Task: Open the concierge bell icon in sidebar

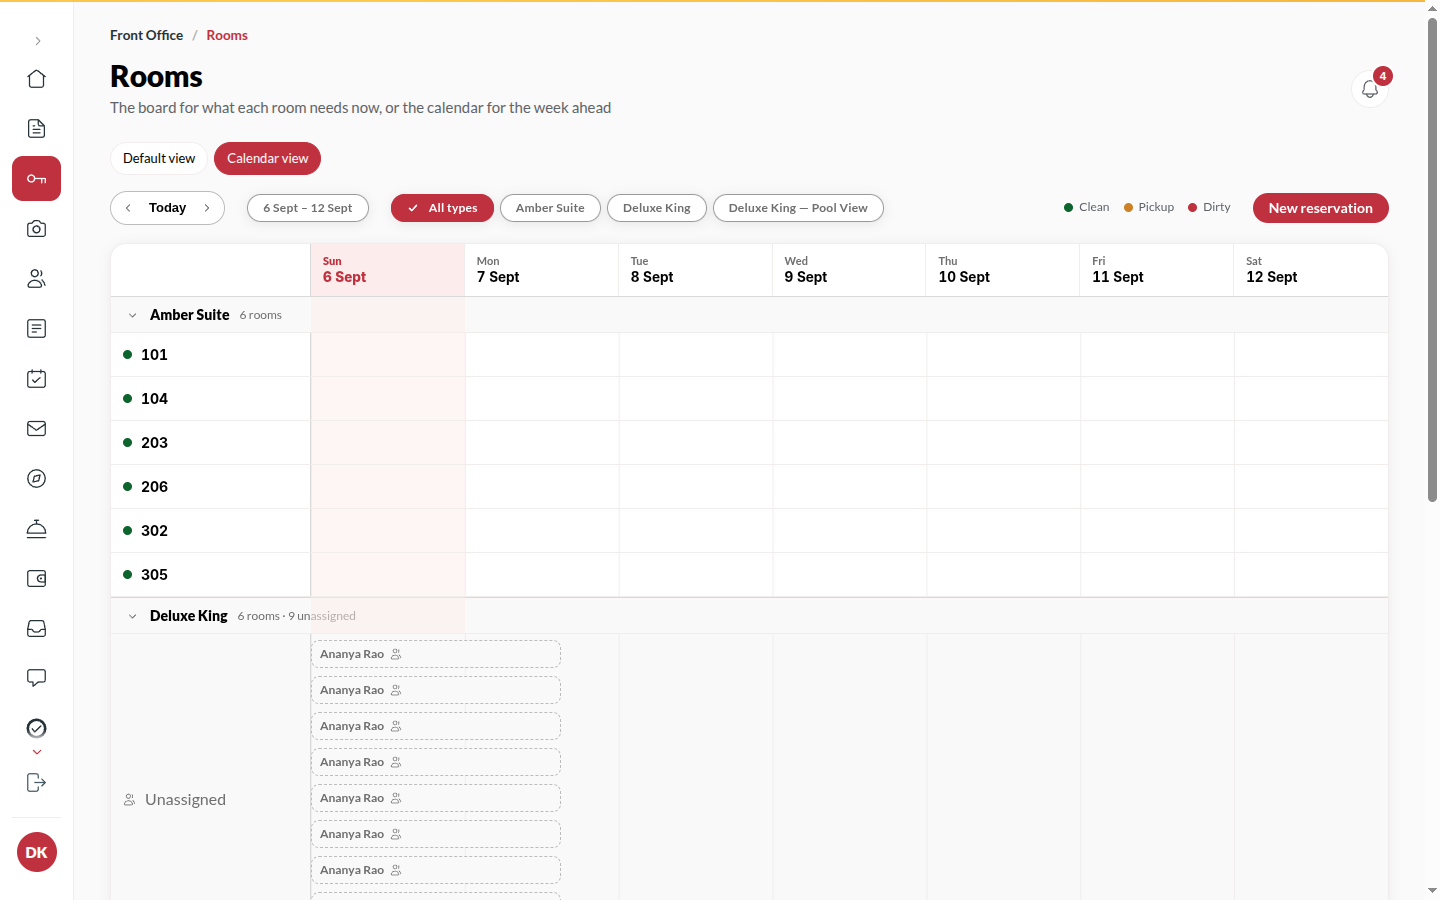Action: (36, 529)
